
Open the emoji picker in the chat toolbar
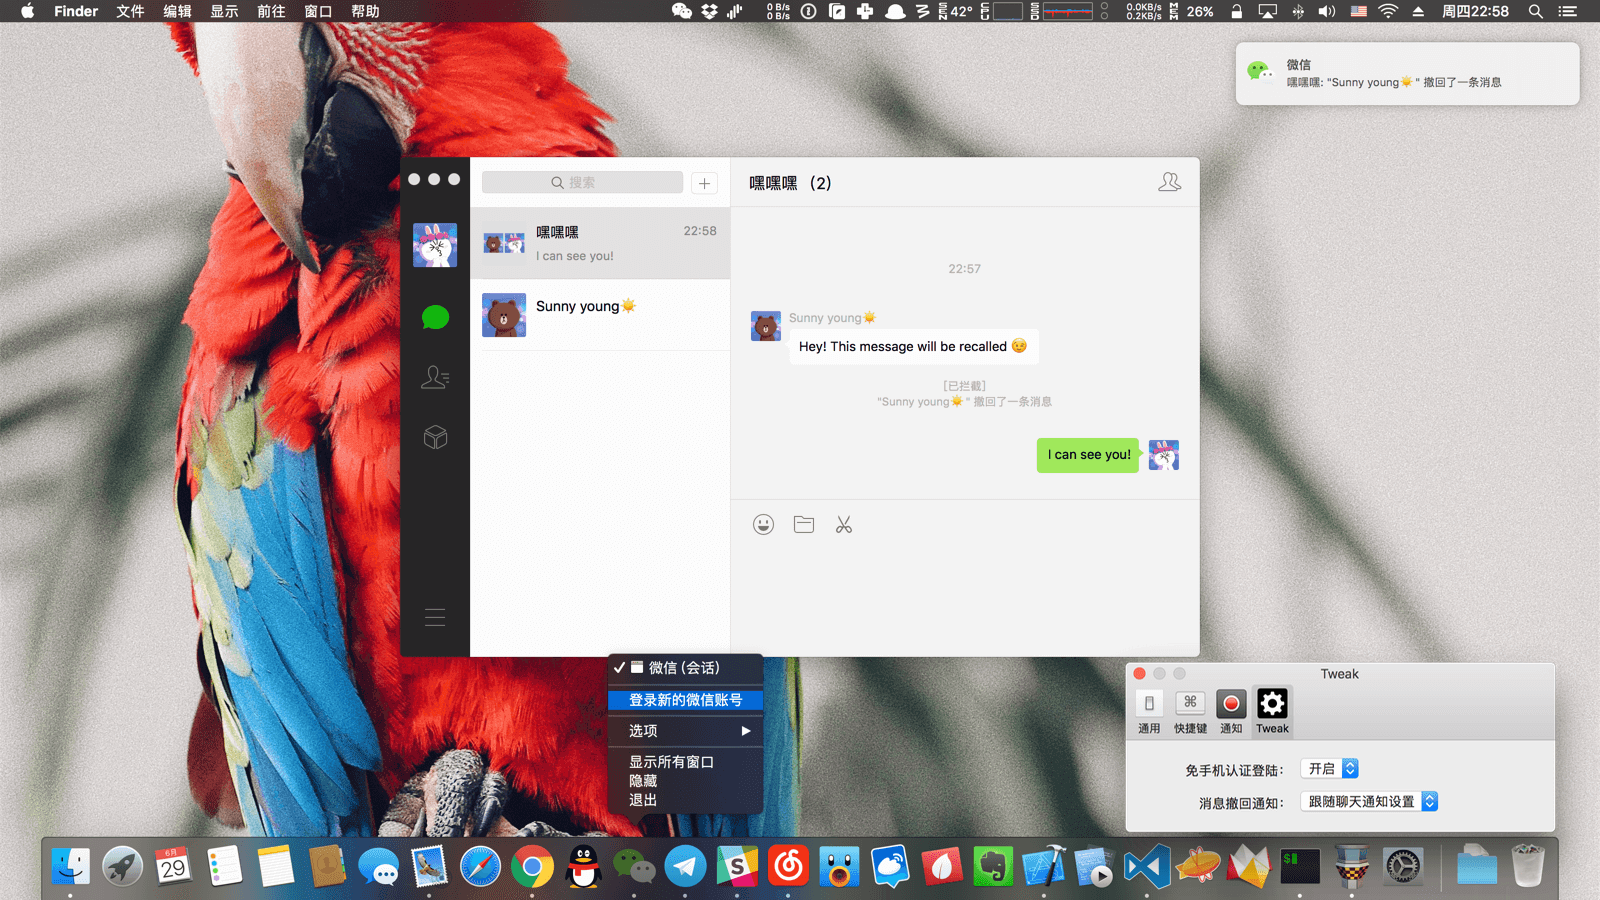tap(763, 524)
